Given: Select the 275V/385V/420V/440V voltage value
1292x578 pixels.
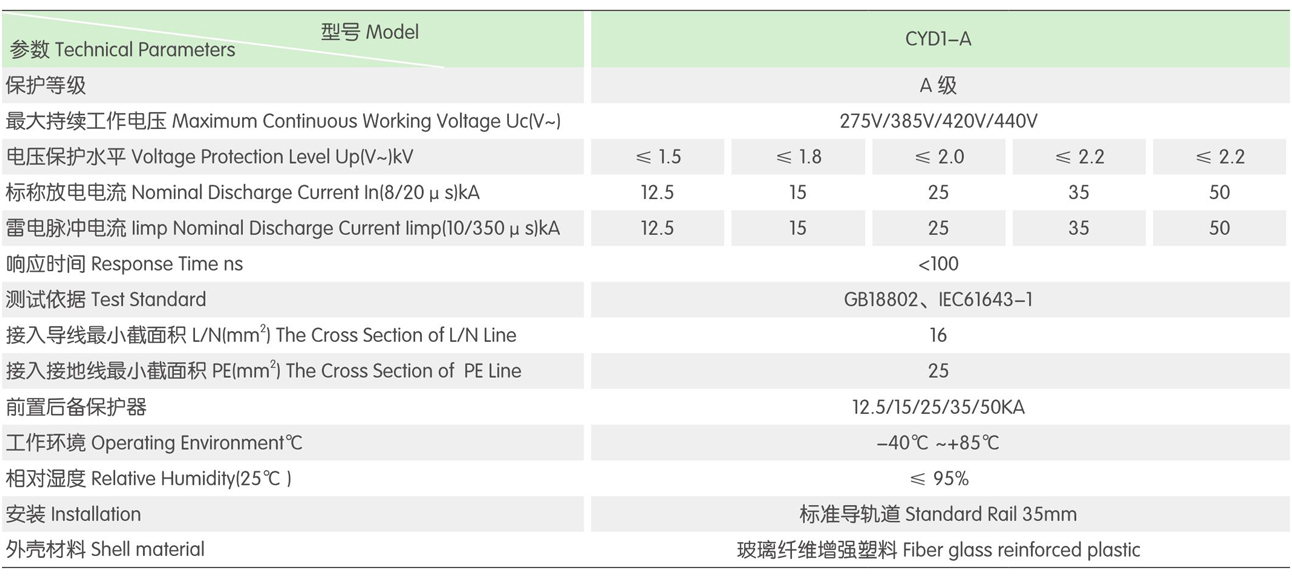Looking at the screenshot, I should click(937, 122).
